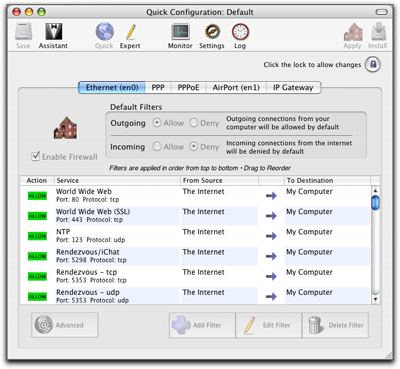The height and width of the screenshot is (369, 400).
Task: Click the Advanced button
Action: [65, 325]
